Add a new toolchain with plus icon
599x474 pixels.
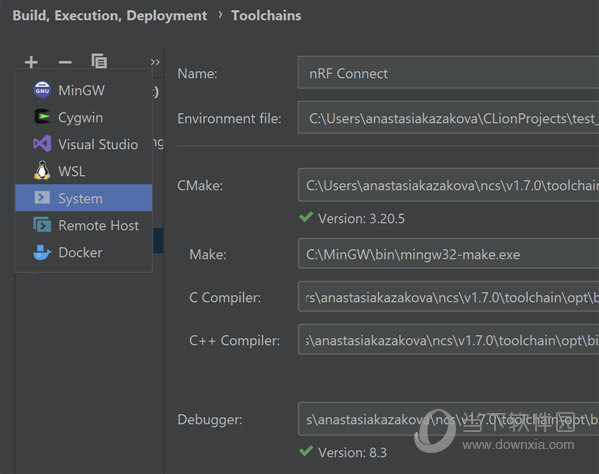(x=31, y=62)
